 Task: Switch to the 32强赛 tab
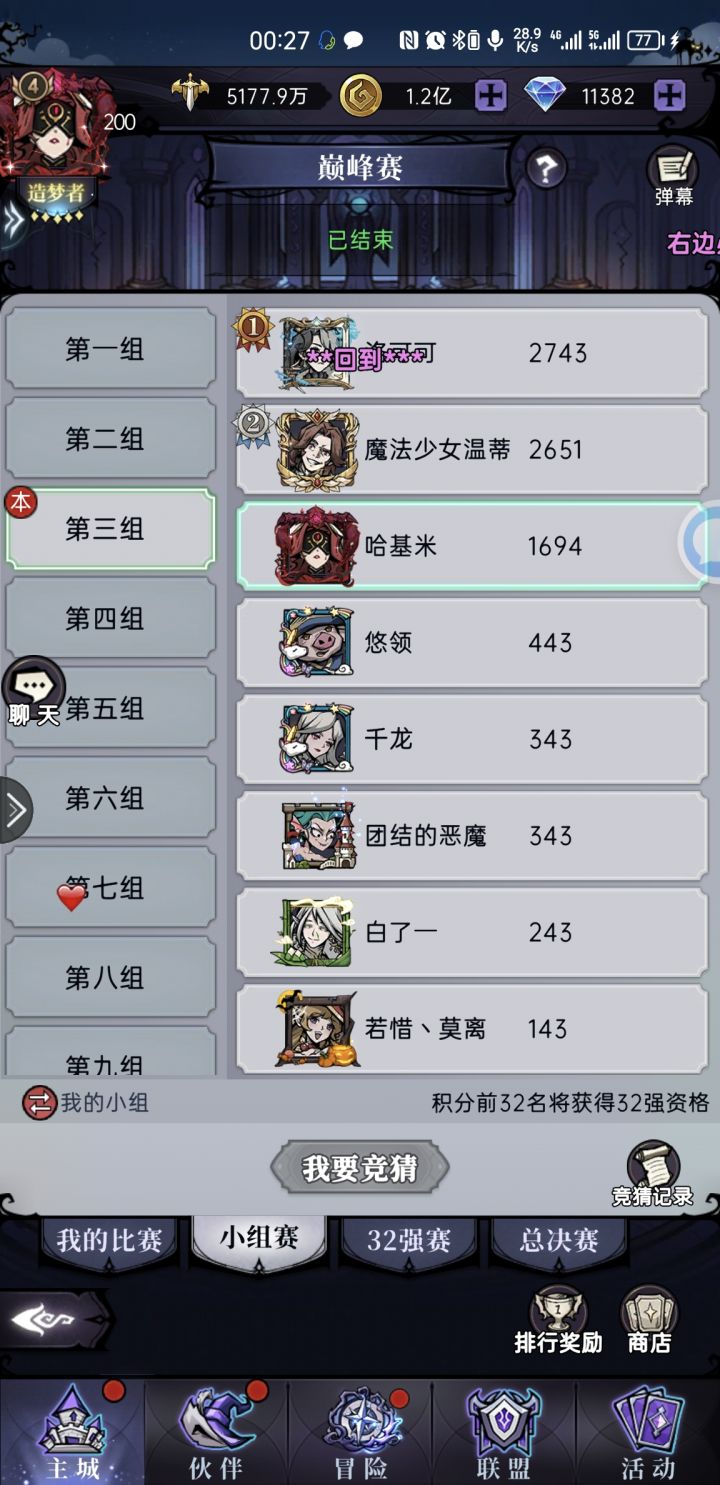[409, 1241]
